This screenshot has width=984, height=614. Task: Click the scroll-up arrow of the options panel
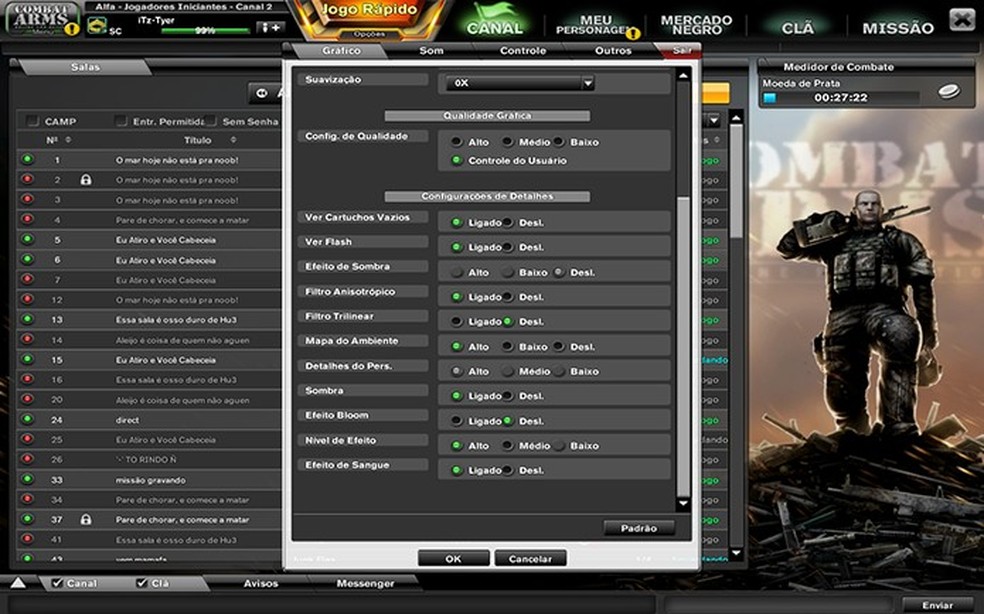click(683, 76)
